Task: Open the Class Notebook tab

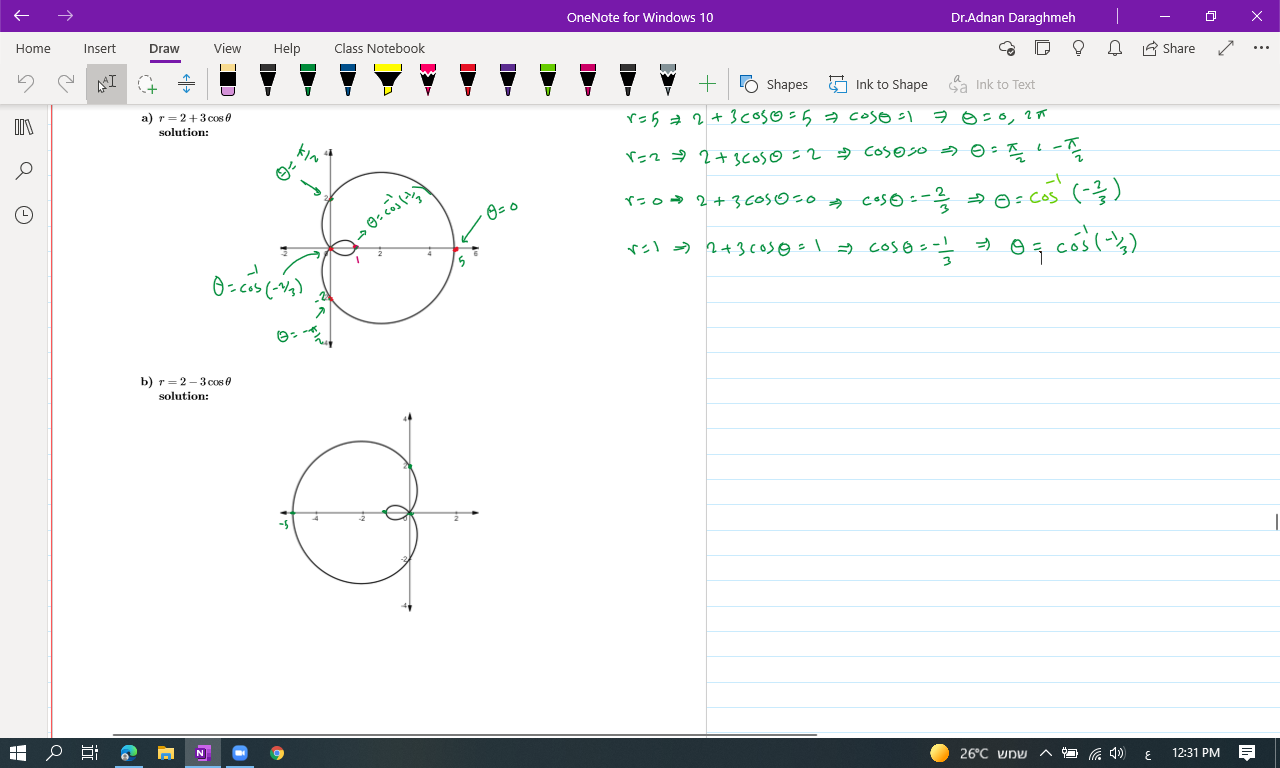Action: 379,48
